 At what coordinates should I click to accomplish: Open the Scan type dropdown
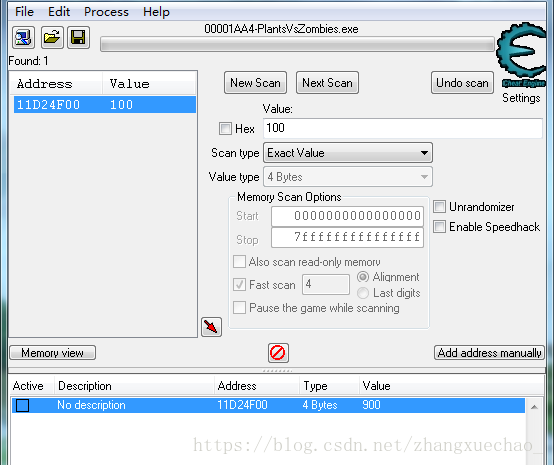coord(348,153)
